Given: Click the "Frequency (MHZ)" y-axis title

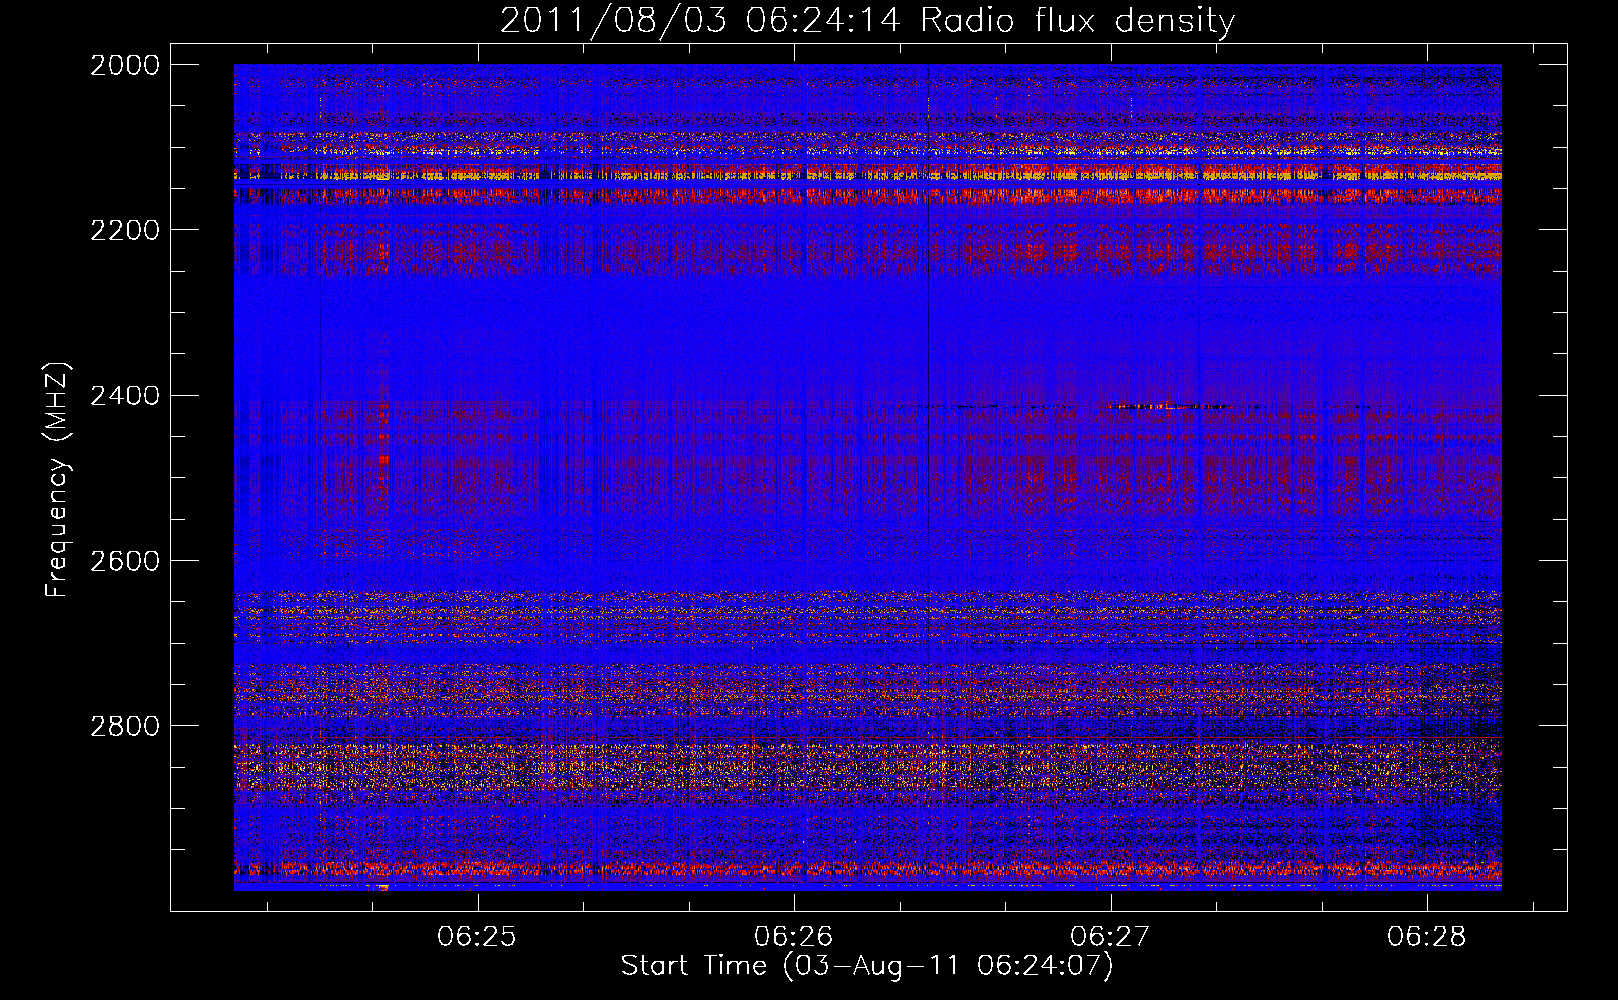Looking at the screenshot, I should [58, 480].
